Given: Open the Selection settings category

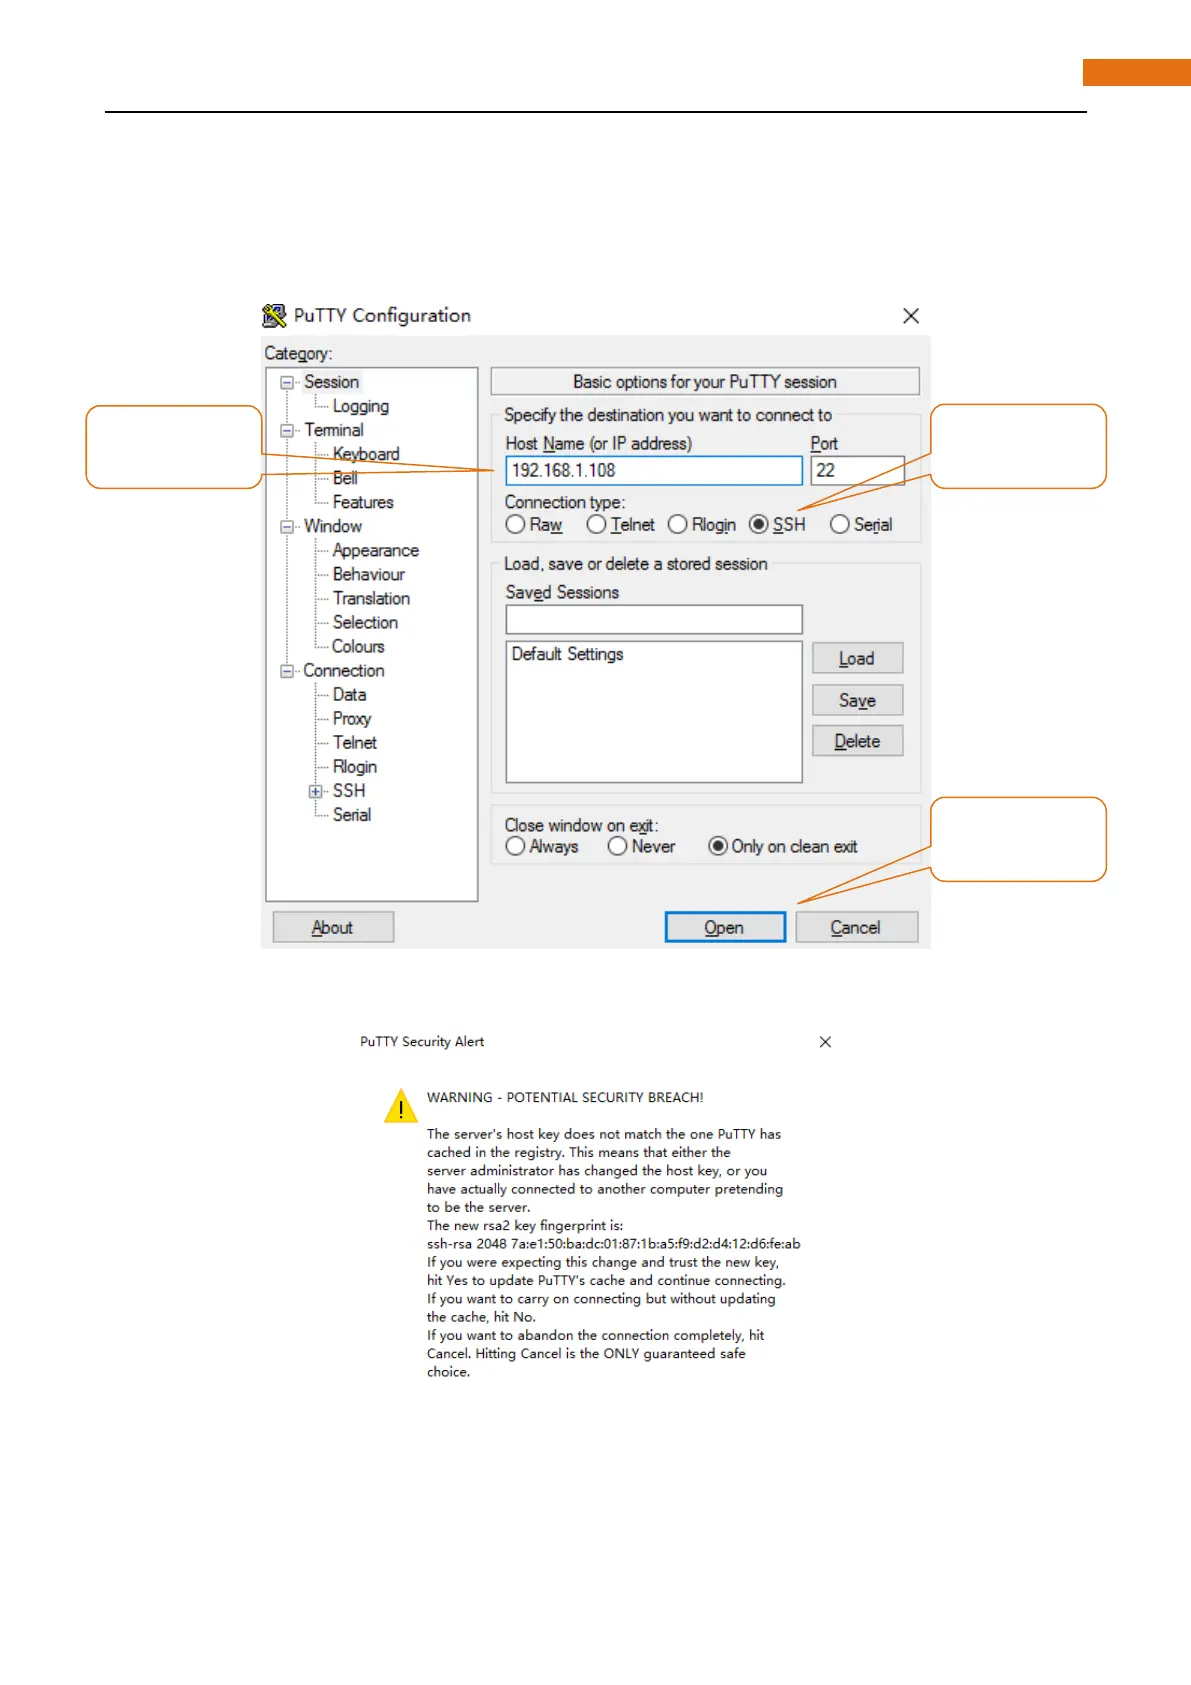Looking at the screenshot, I should pyautogui.click(x=365, y=622).
